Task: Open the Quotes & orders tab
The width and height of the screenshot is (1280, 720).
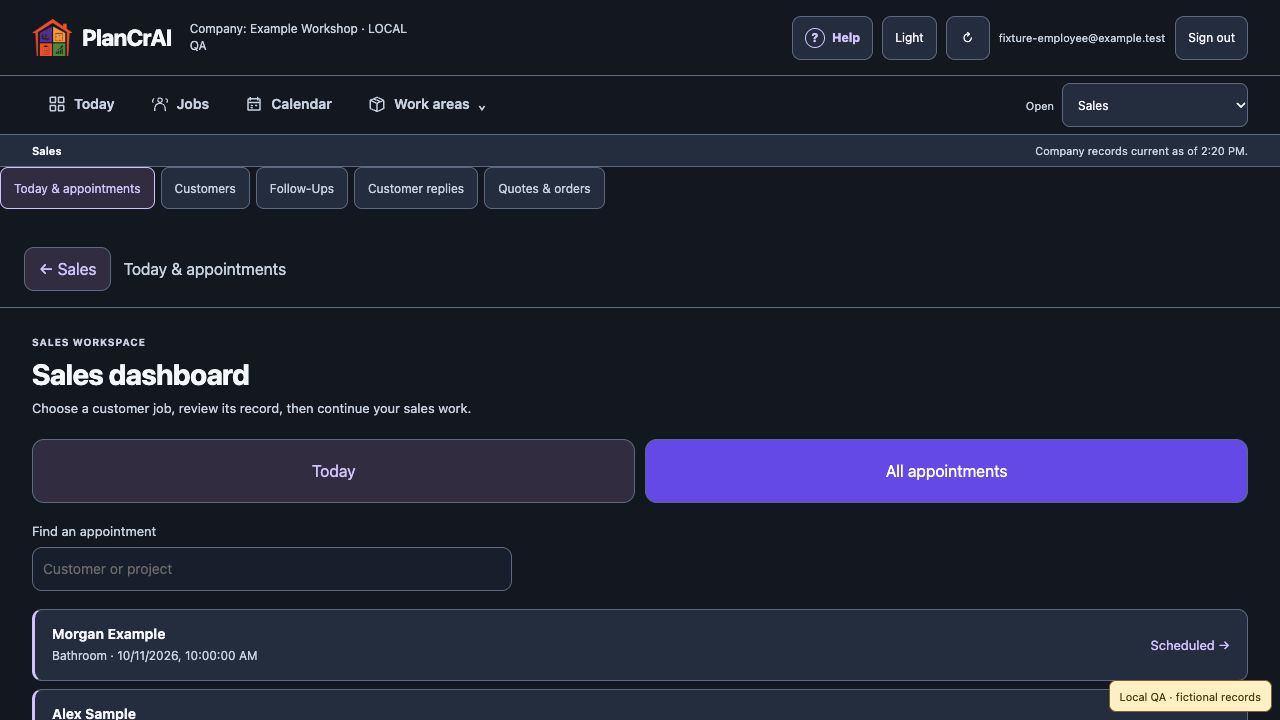Action: pyautogui.click(x=544, y=188)
